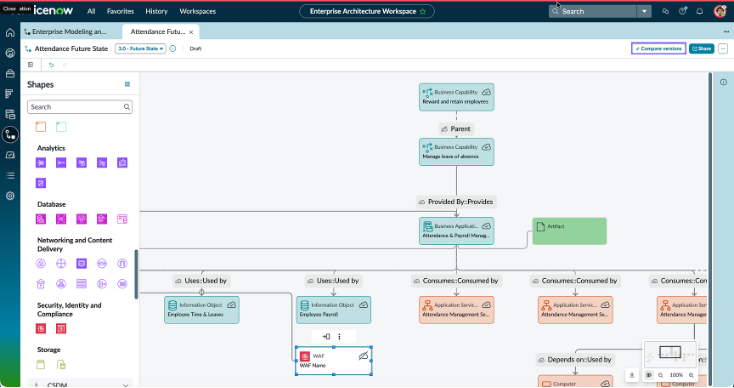Click the undo arrow in toolbar
The height and width of the screenshot is (388, 734).
point(51,65)
